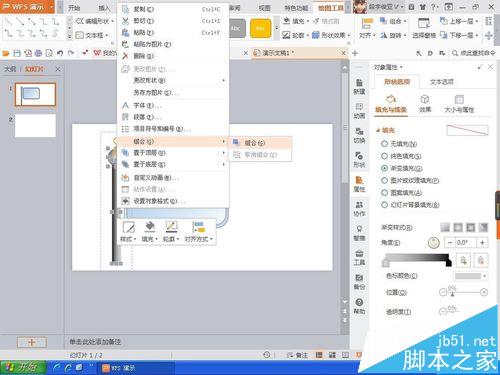Viewport: 500px width, 375px height.
Task: Click the Windows 开始 Start button
Action: click(x=23, y=368)
